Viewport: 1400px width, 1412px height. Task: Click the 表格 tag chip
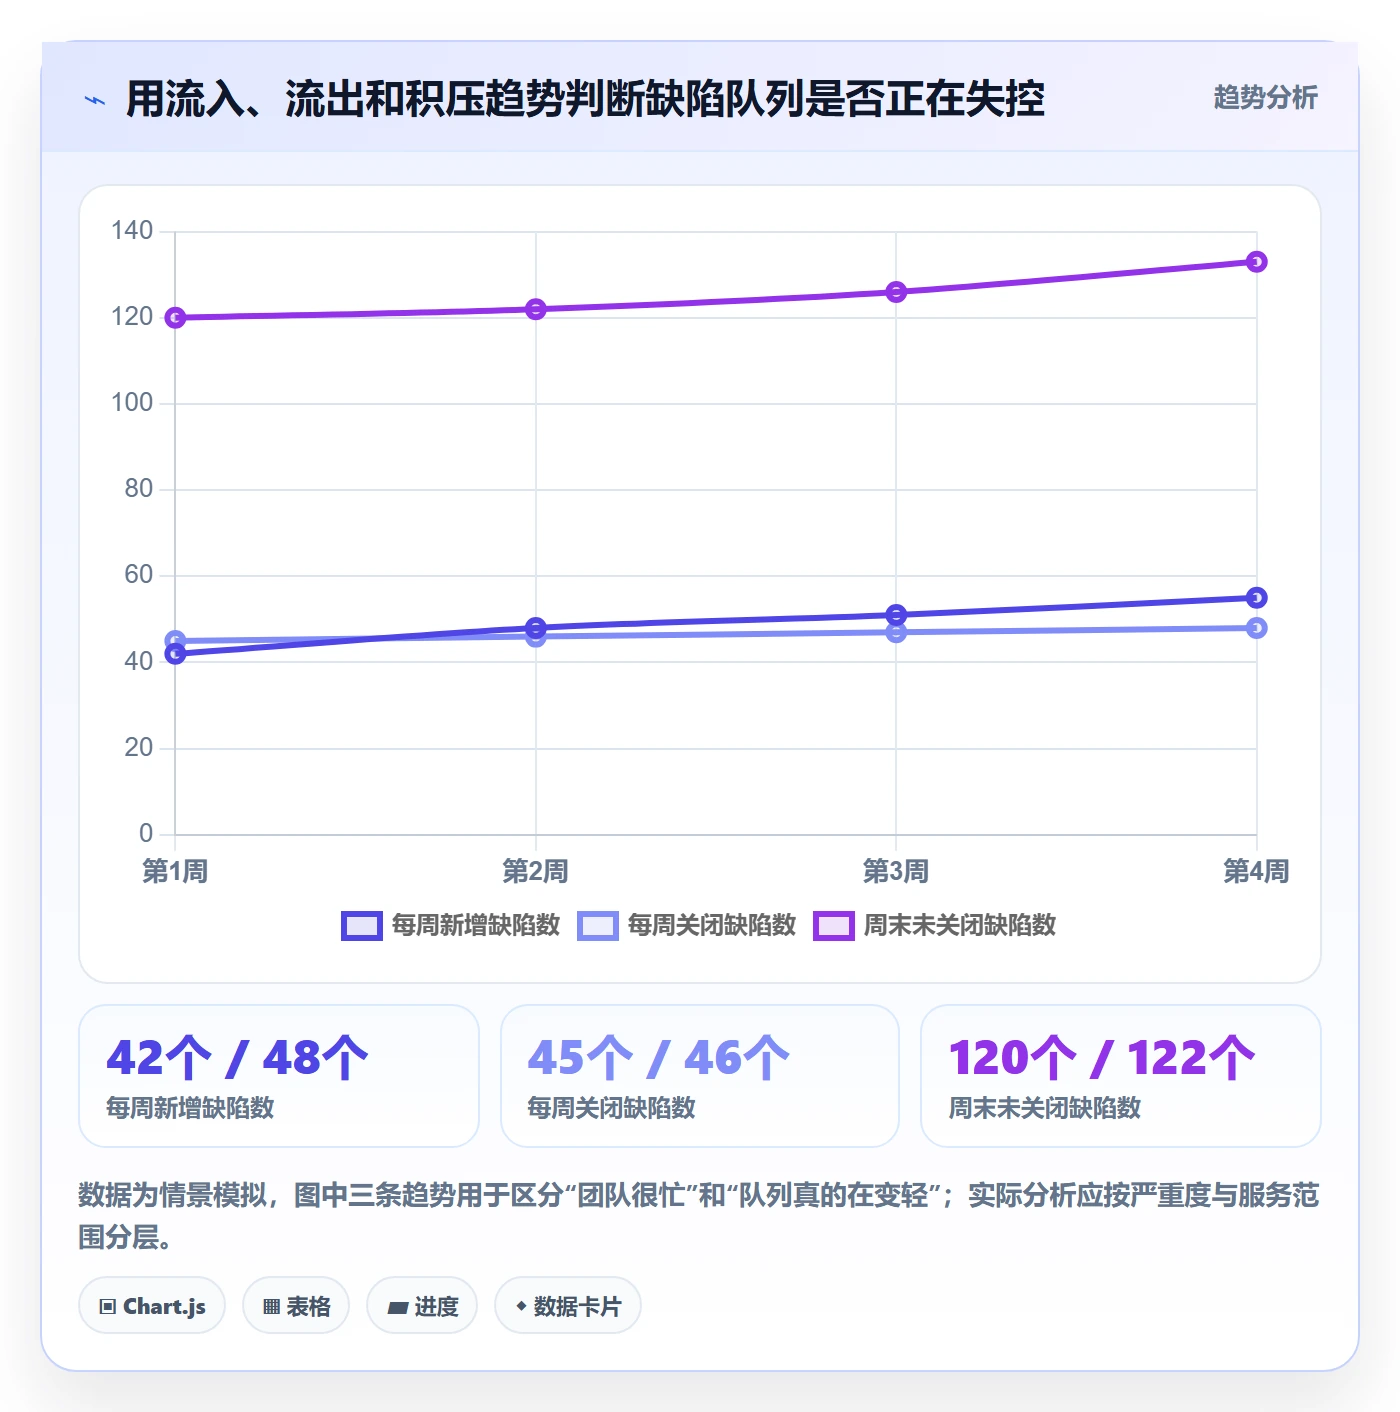click(296, 1305)
